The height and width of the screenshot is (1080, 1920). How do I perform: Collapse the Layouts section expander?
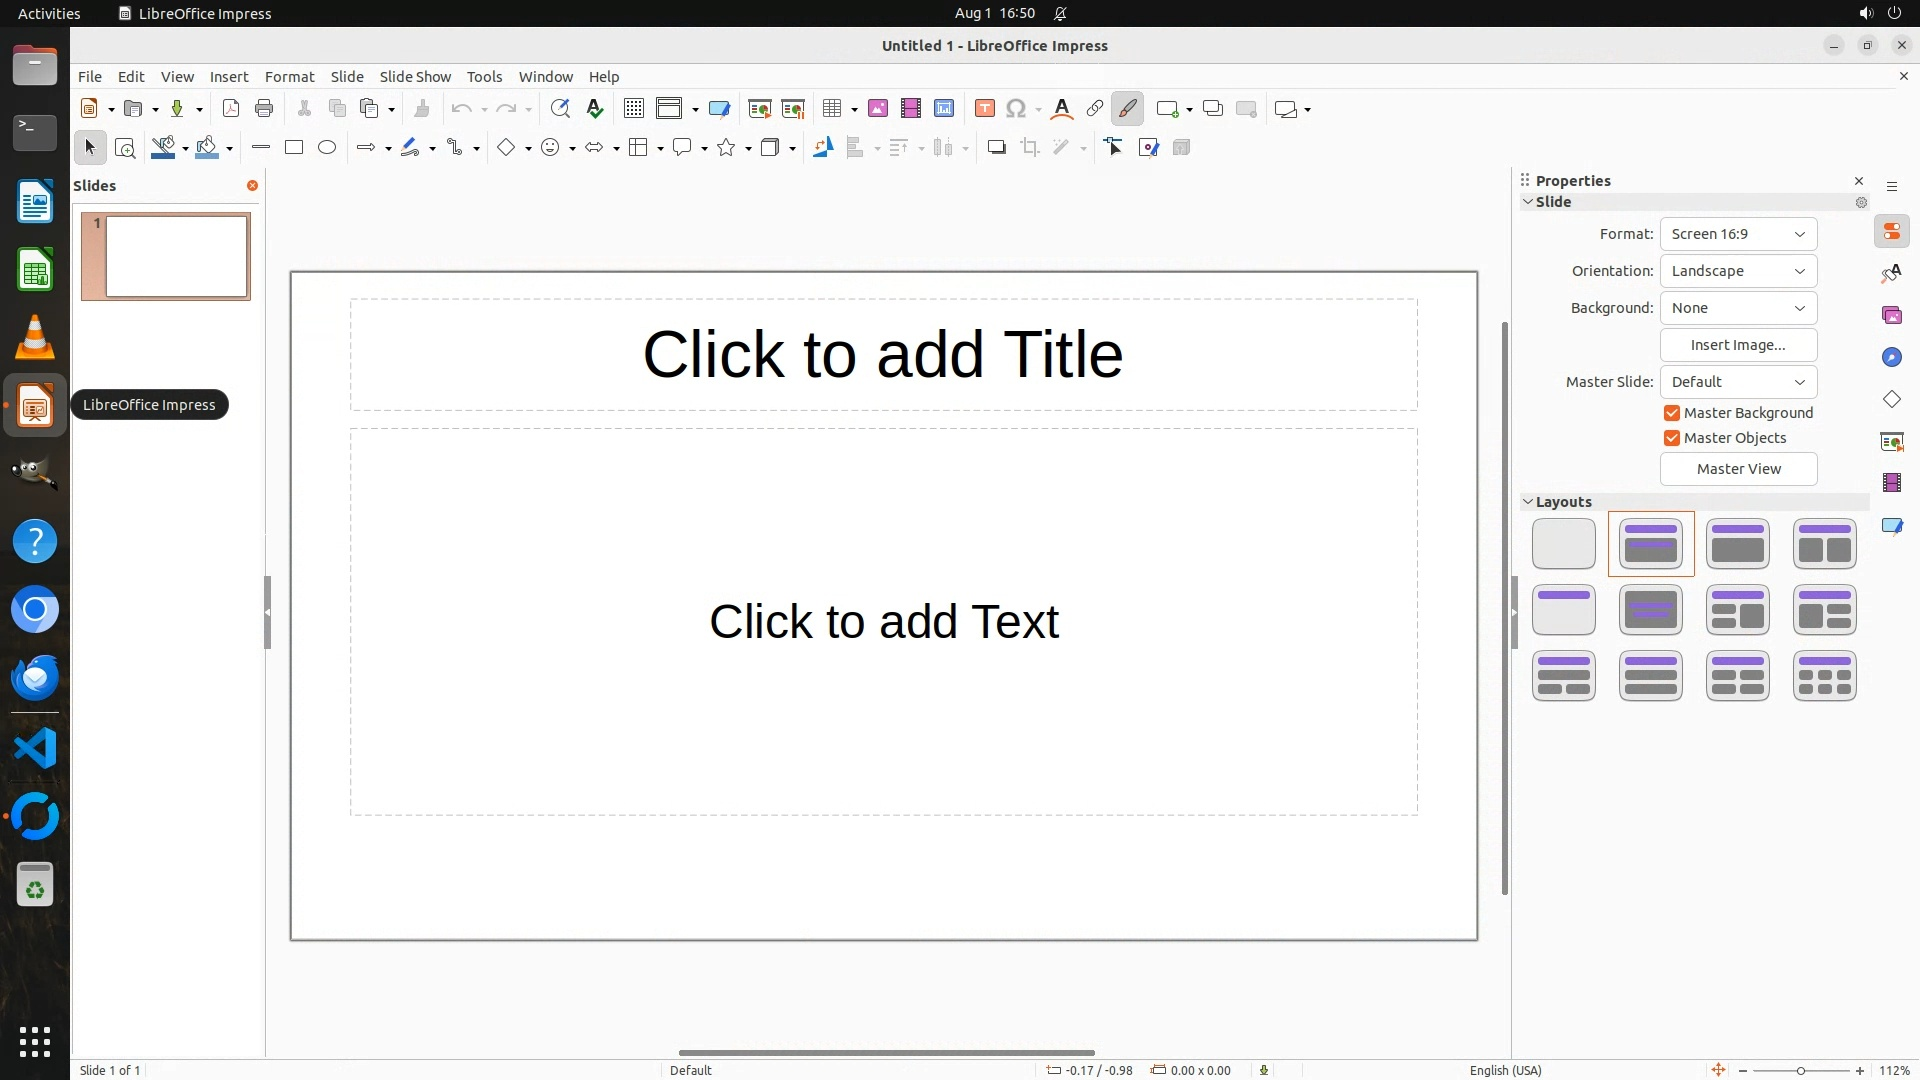pos(1528,502)
